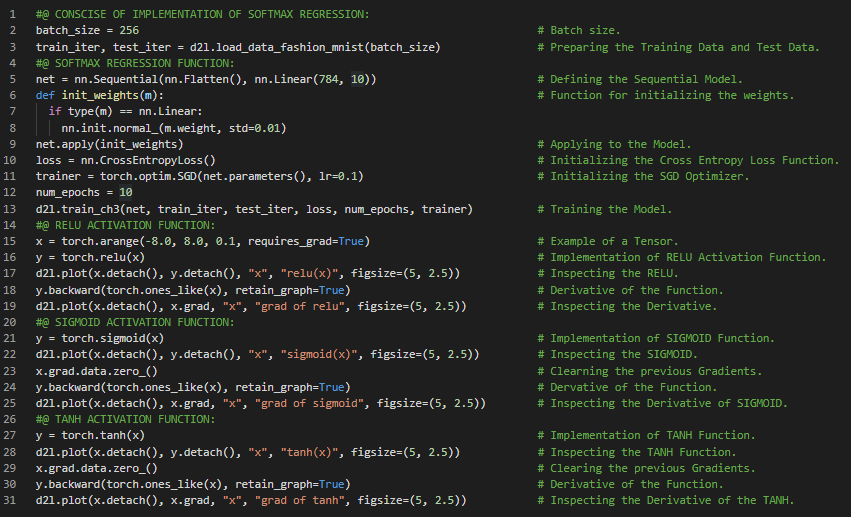
Task: Click the torch.arange tensor definition
Action: pos(102,241)
